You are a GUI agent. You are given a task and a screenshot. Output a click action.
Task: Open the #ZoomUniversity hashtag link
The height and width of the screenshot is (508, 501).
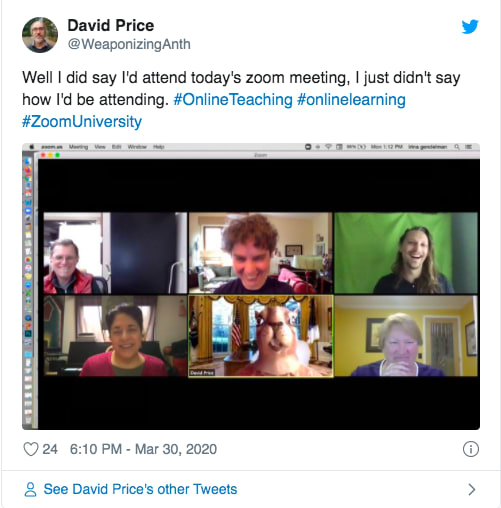point(82,121)
